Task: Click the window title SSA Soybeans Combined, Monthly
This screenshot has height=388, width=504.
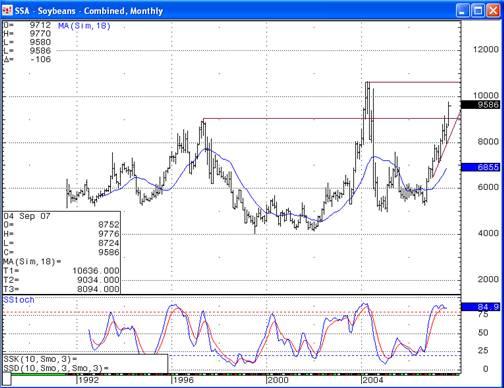Action: pyautogui.click(x=89, y=11)
